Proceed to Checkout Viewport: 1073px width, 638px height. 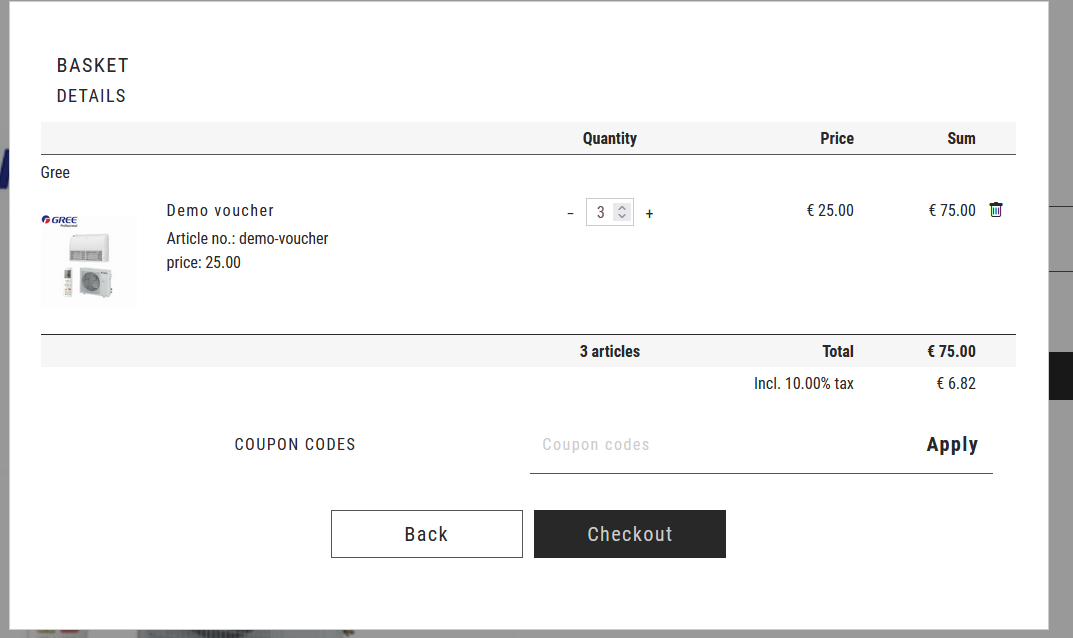(630, 534)
